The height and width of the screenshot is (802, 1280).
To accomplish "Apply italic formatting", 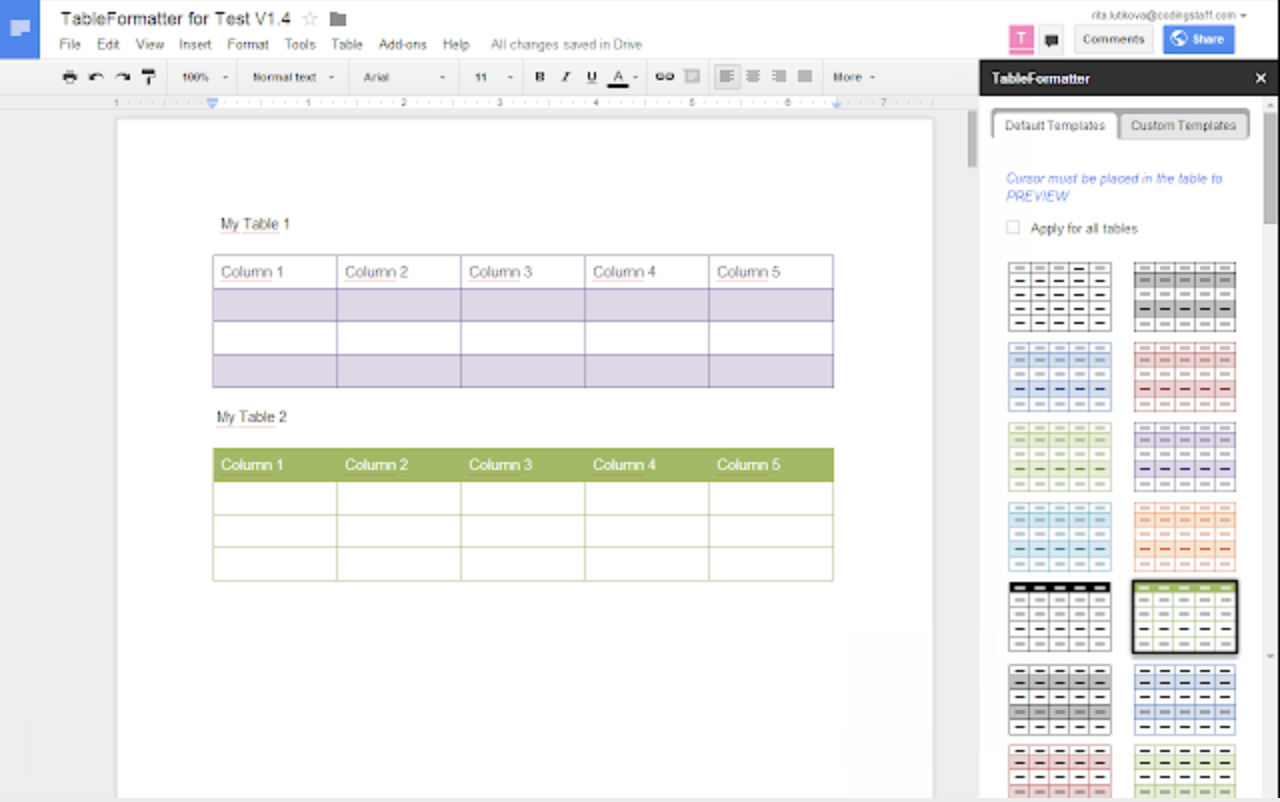I will 565,77.
